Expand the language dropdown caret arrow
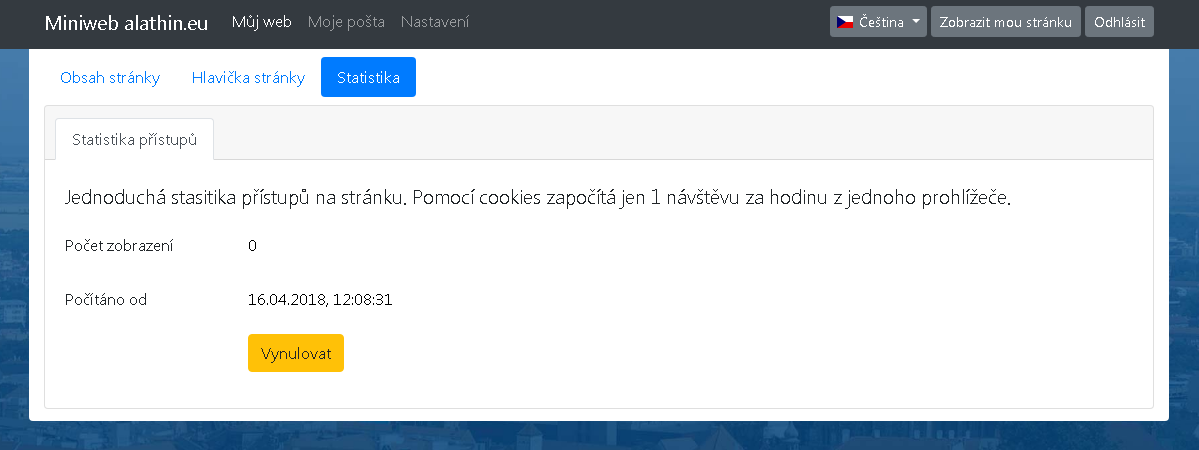 (x=917, y=22)
